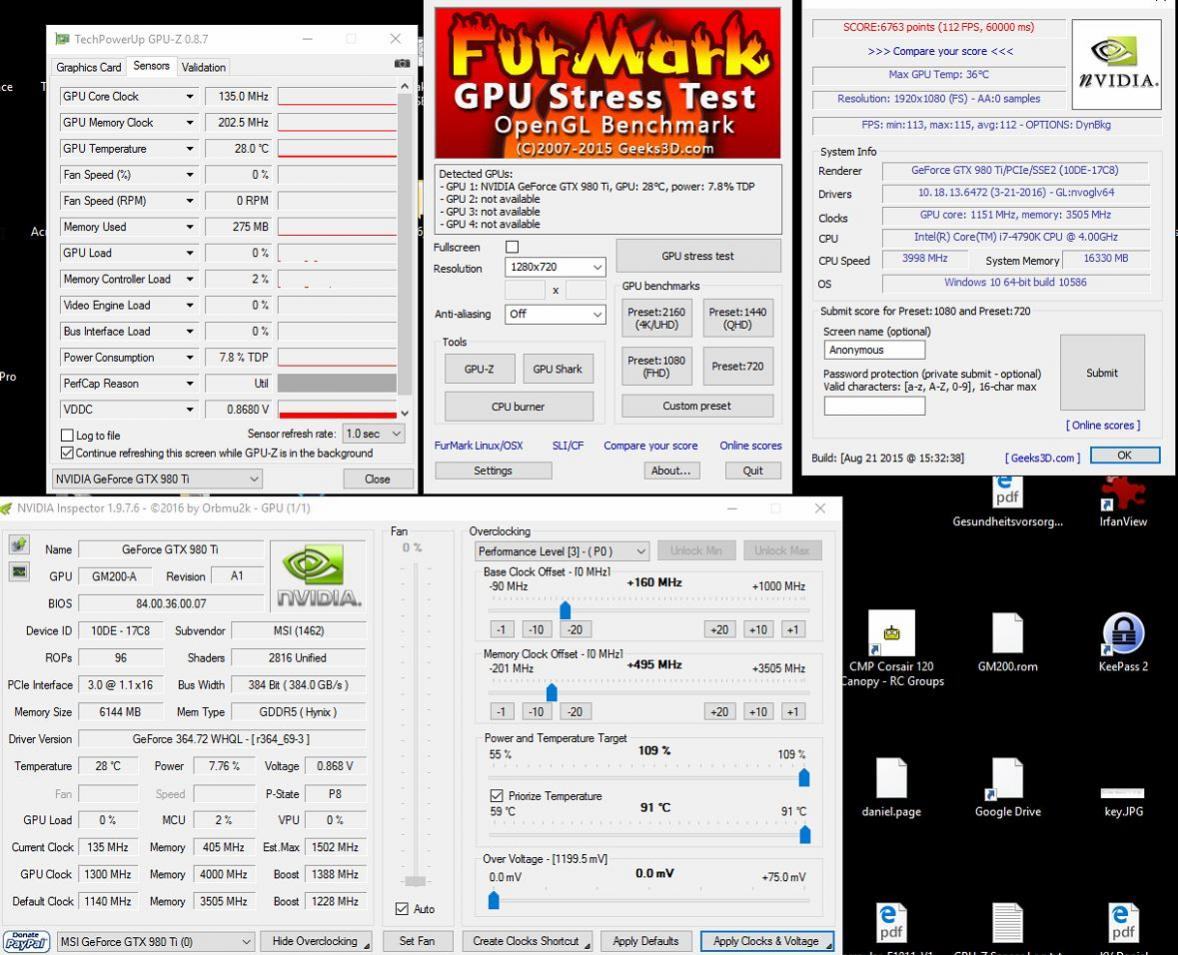Click GPU stress test button

698,256
